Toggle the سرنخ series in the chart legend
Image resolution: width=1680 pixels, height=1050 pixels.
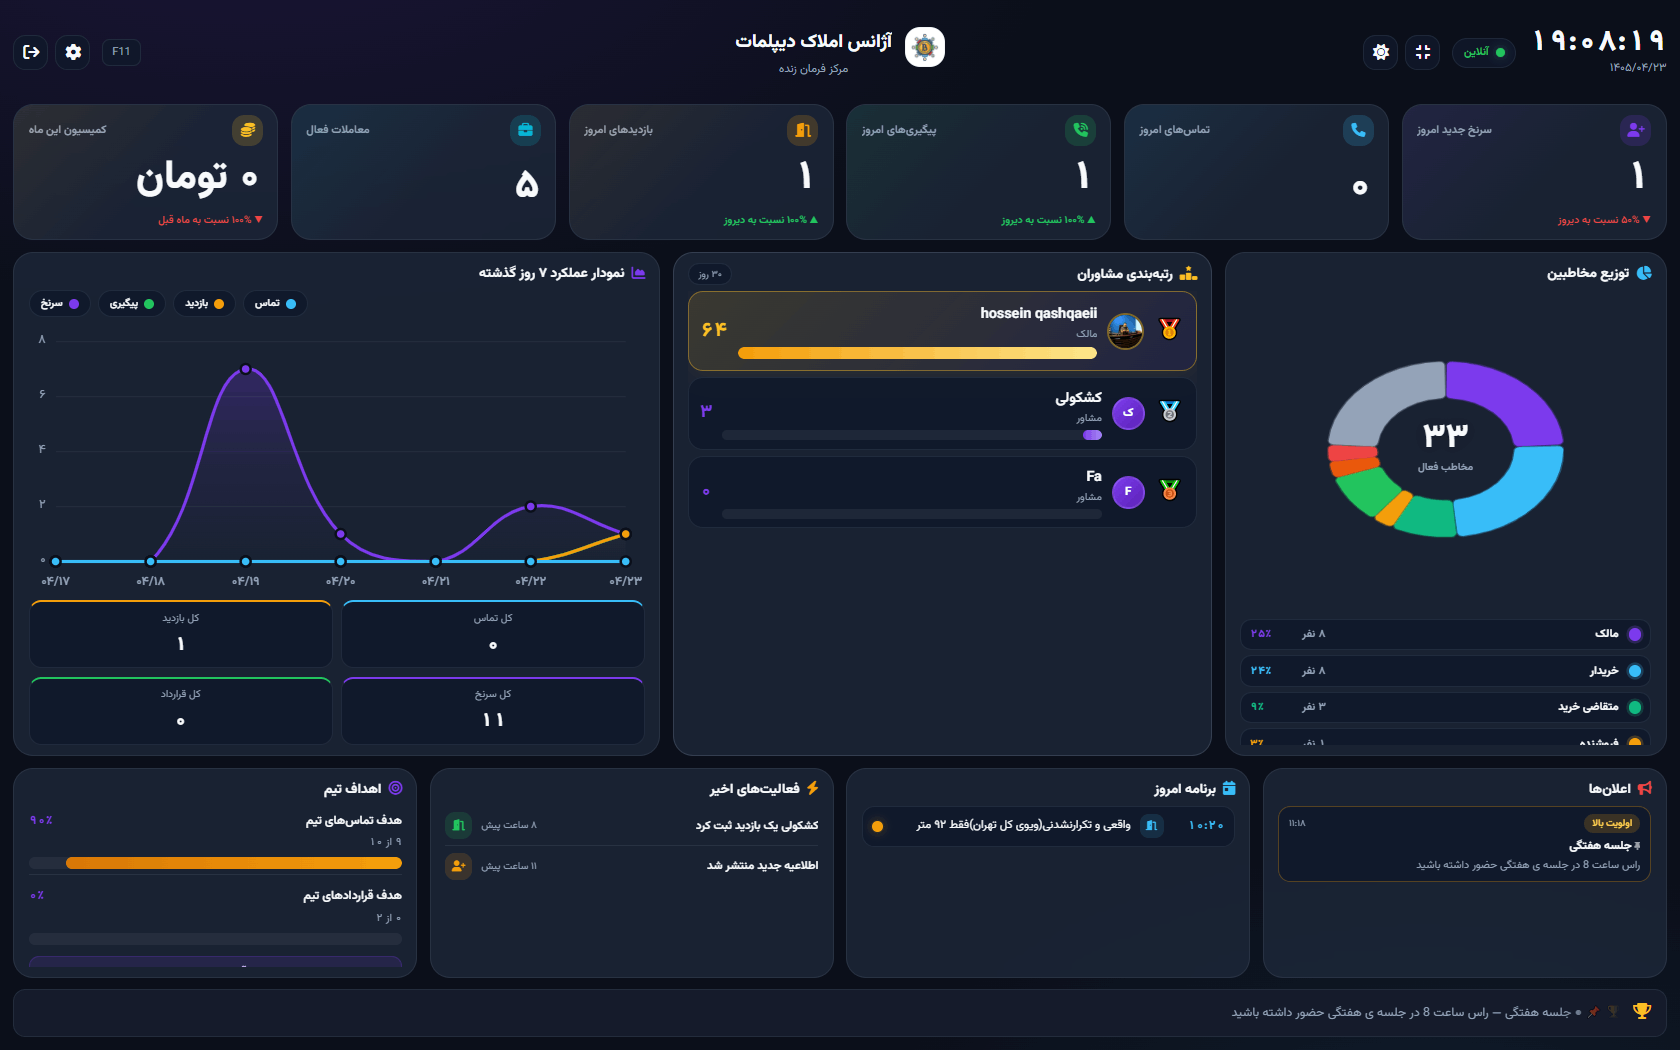pos(59,304)
